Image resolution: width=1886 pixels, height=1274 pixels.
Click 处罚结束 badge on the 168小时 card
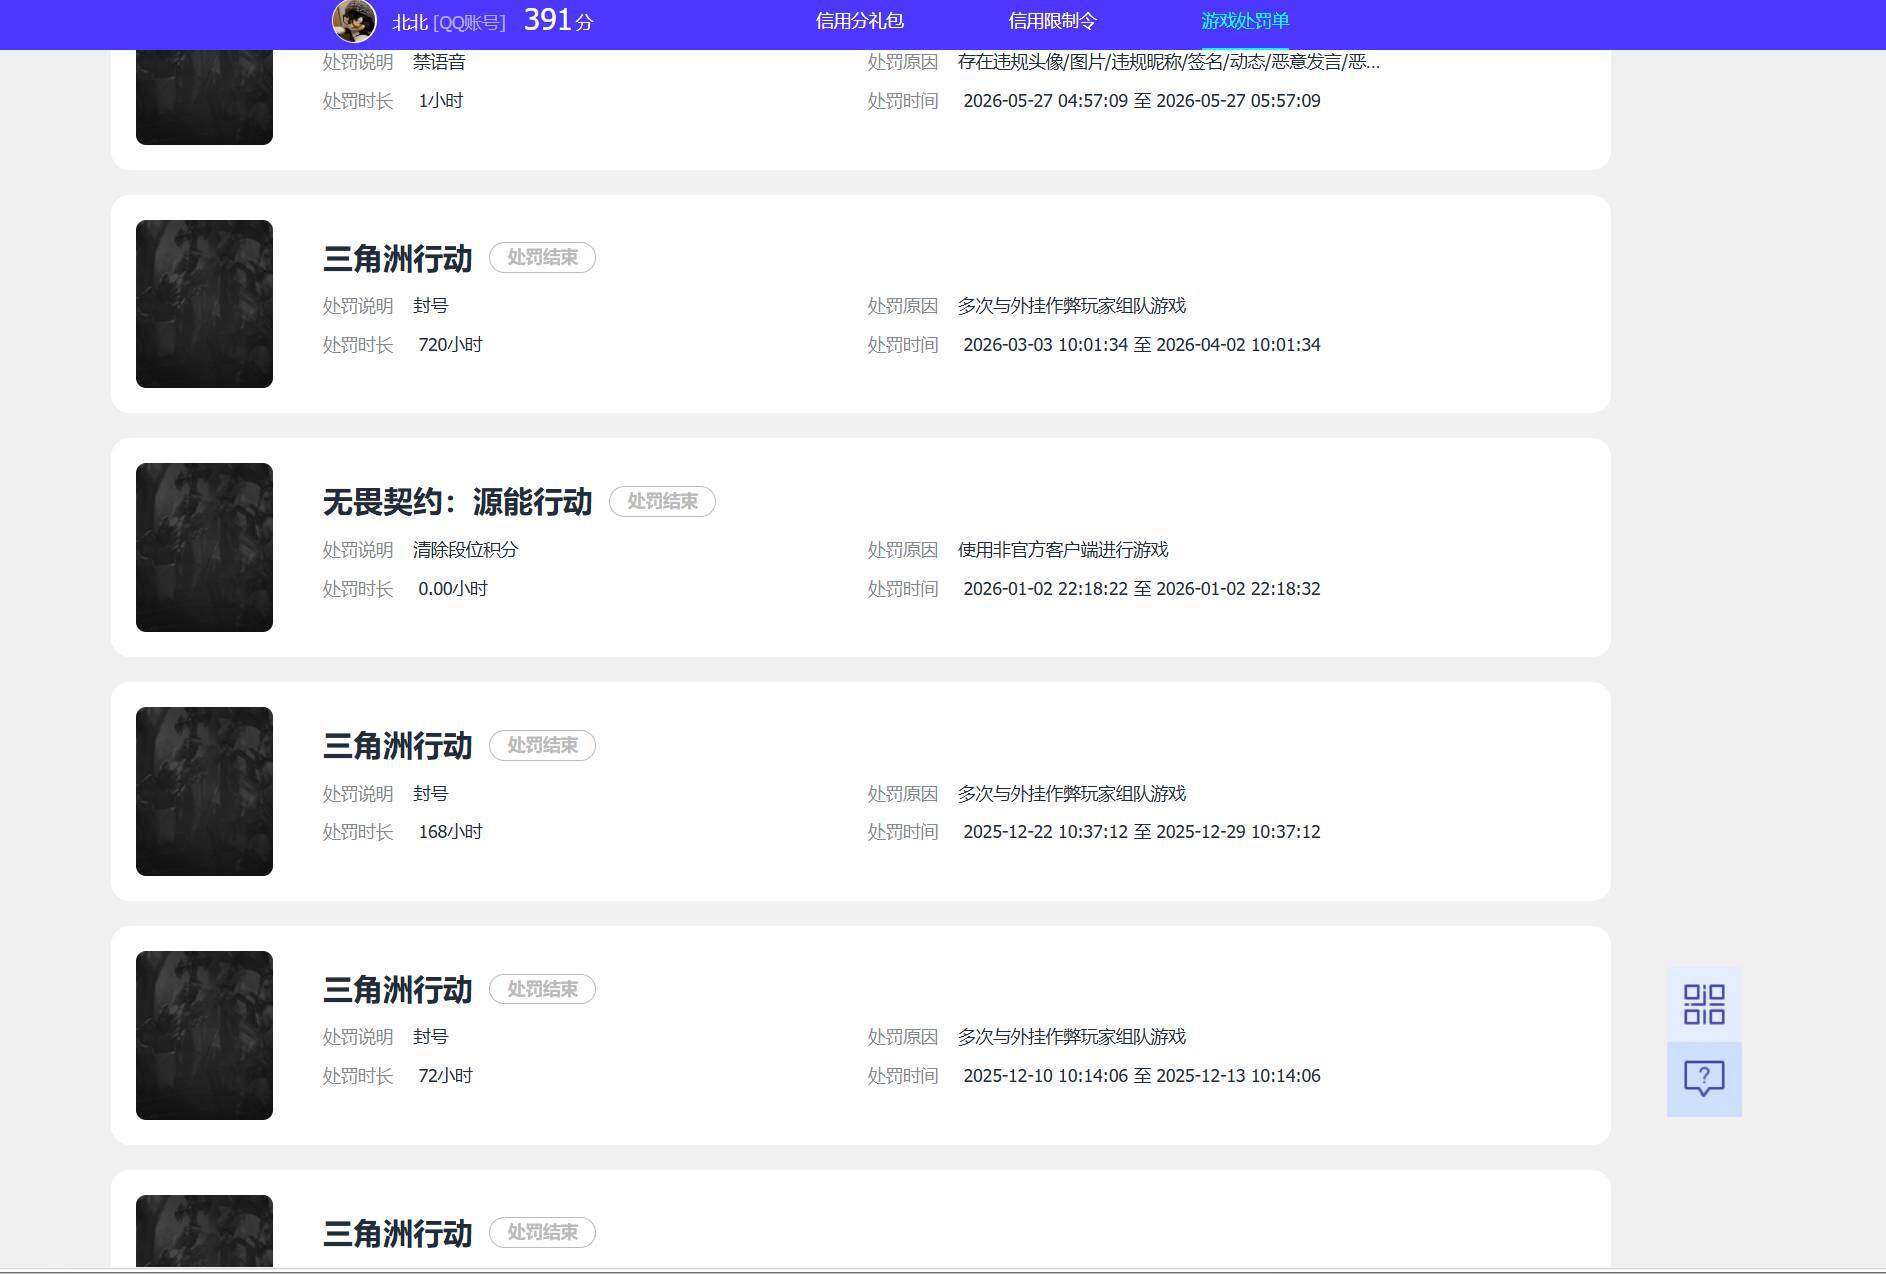click(x=542, y=746)
